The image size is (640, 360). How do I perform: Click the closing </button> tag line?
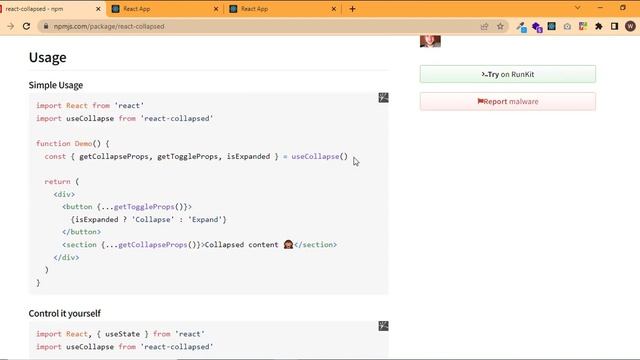pyautogui.click(x=82, y=232)
